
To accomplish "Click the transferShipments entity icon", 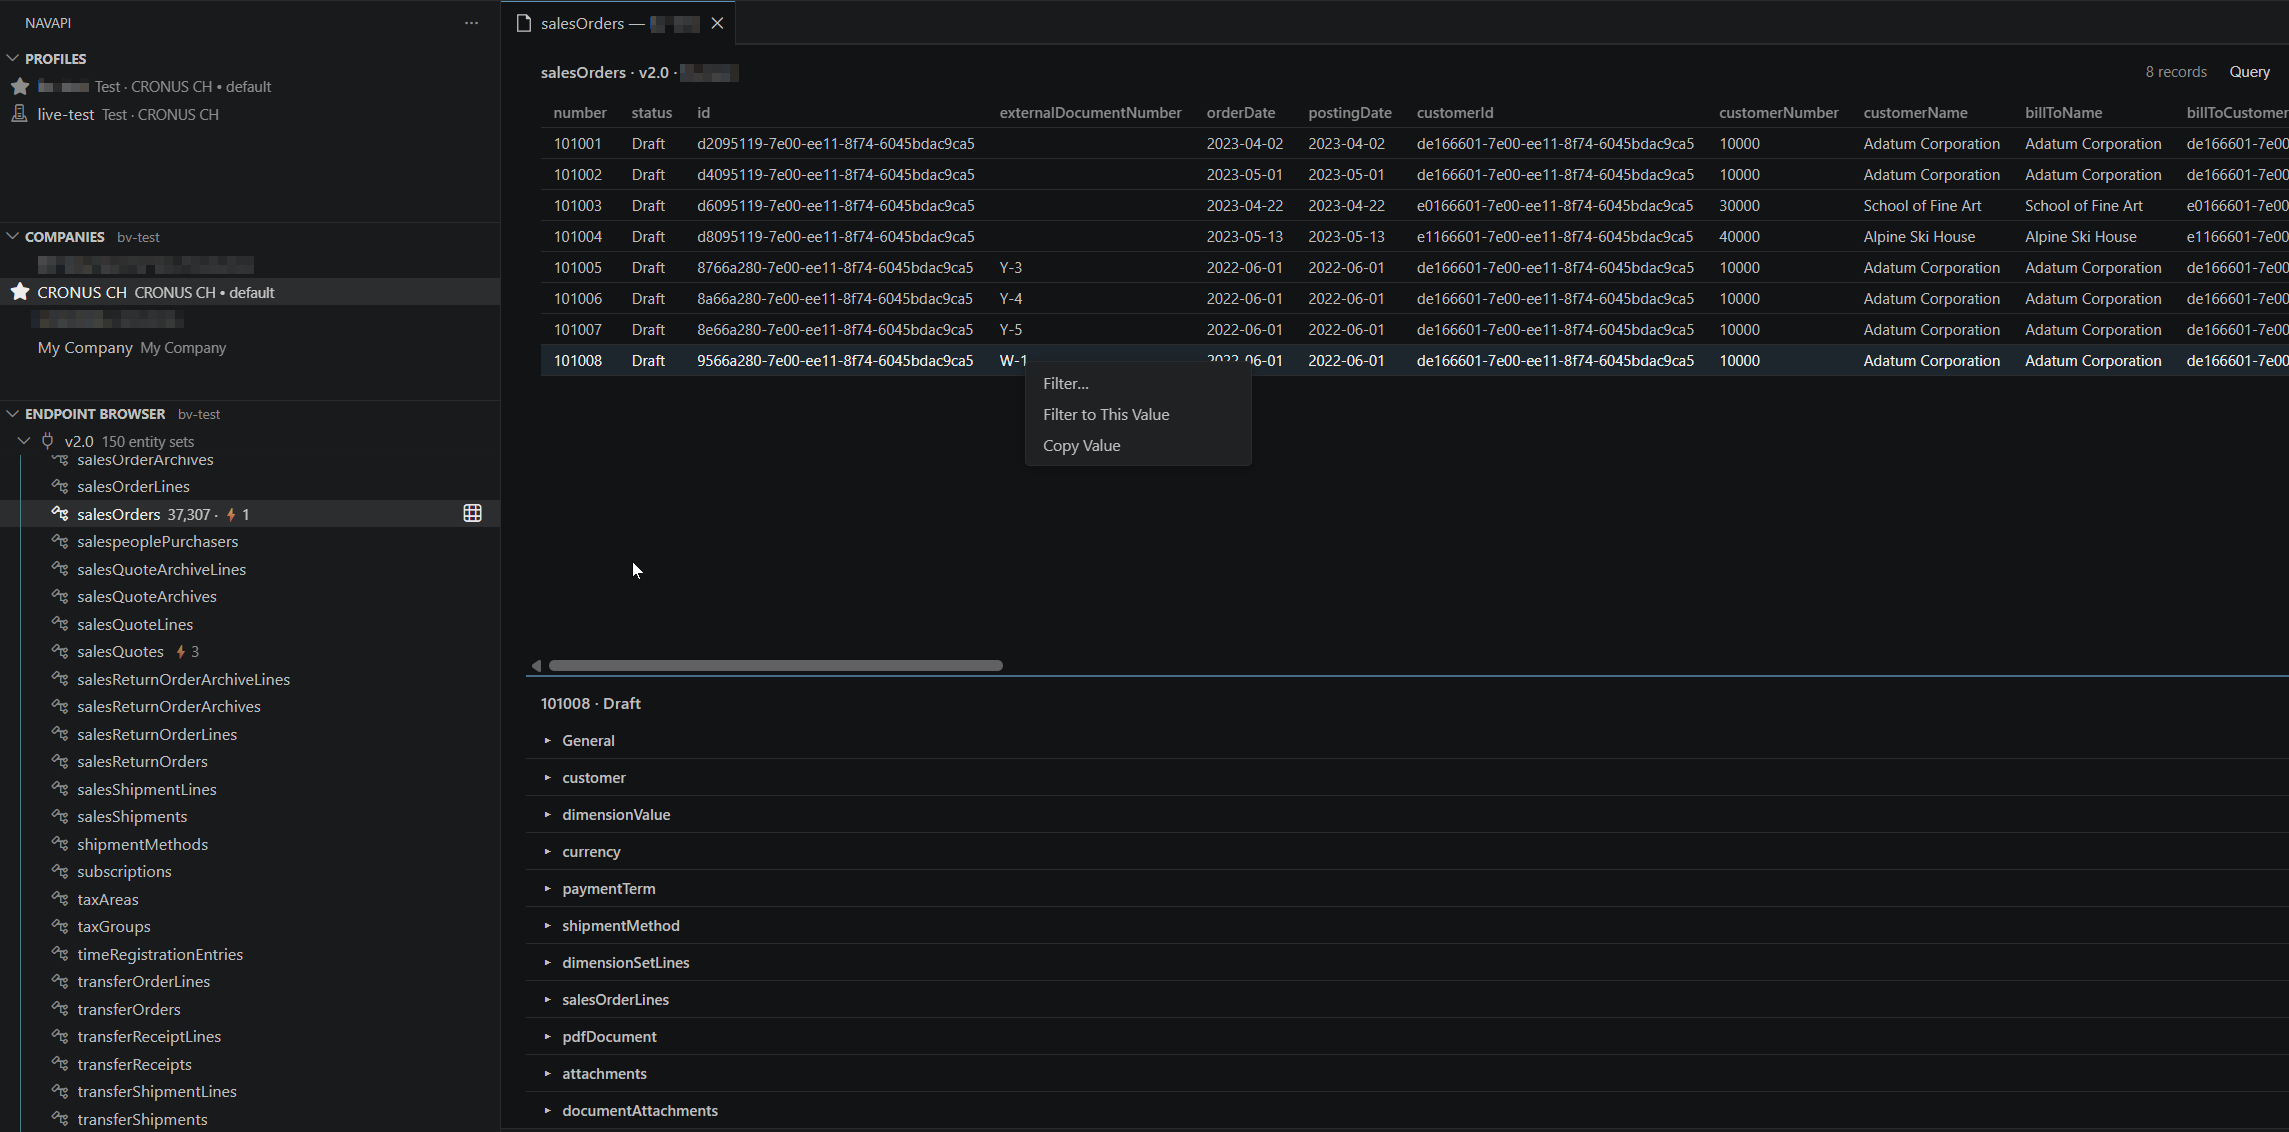I will [x=60, y=1119].
